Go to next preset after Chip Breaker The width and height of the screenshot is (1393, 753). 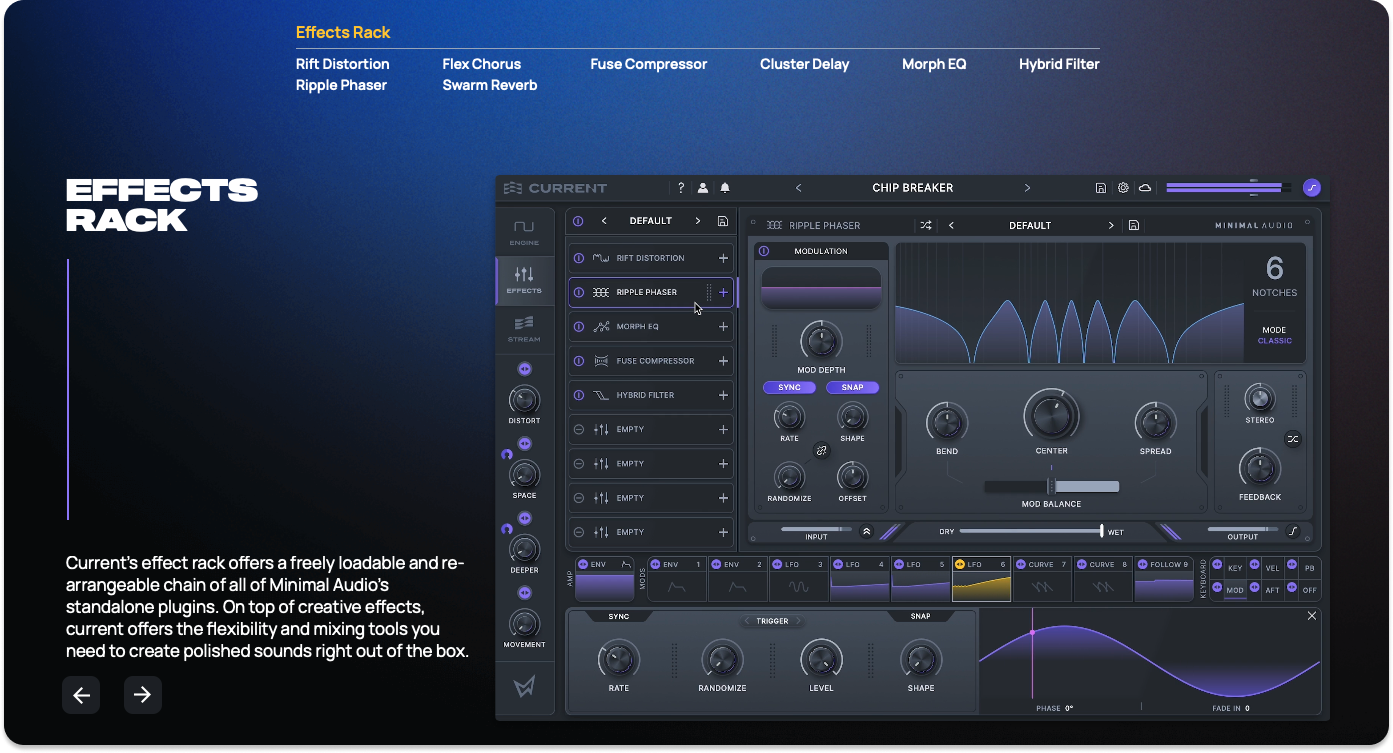[x=1027, y=188]
